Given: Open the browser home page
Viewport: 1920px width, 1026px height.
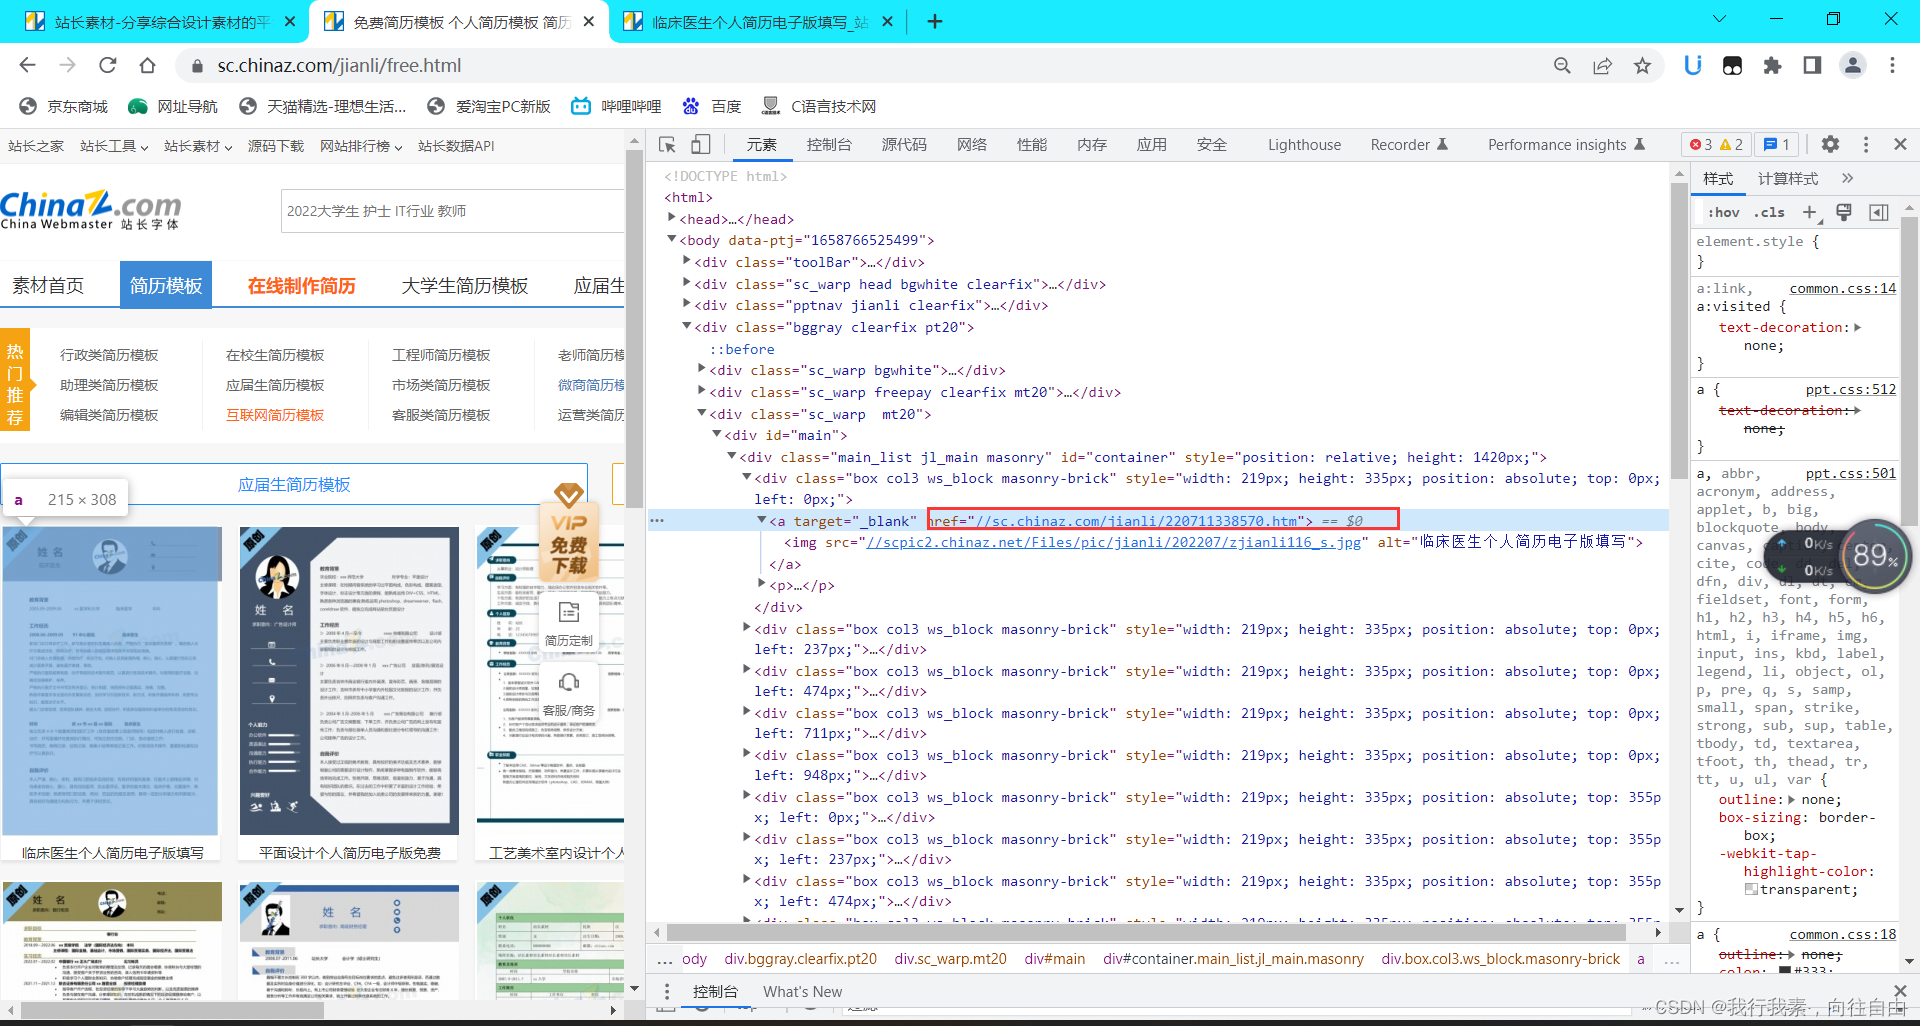Looking at the screenshot, I should (x=147, y=65).
